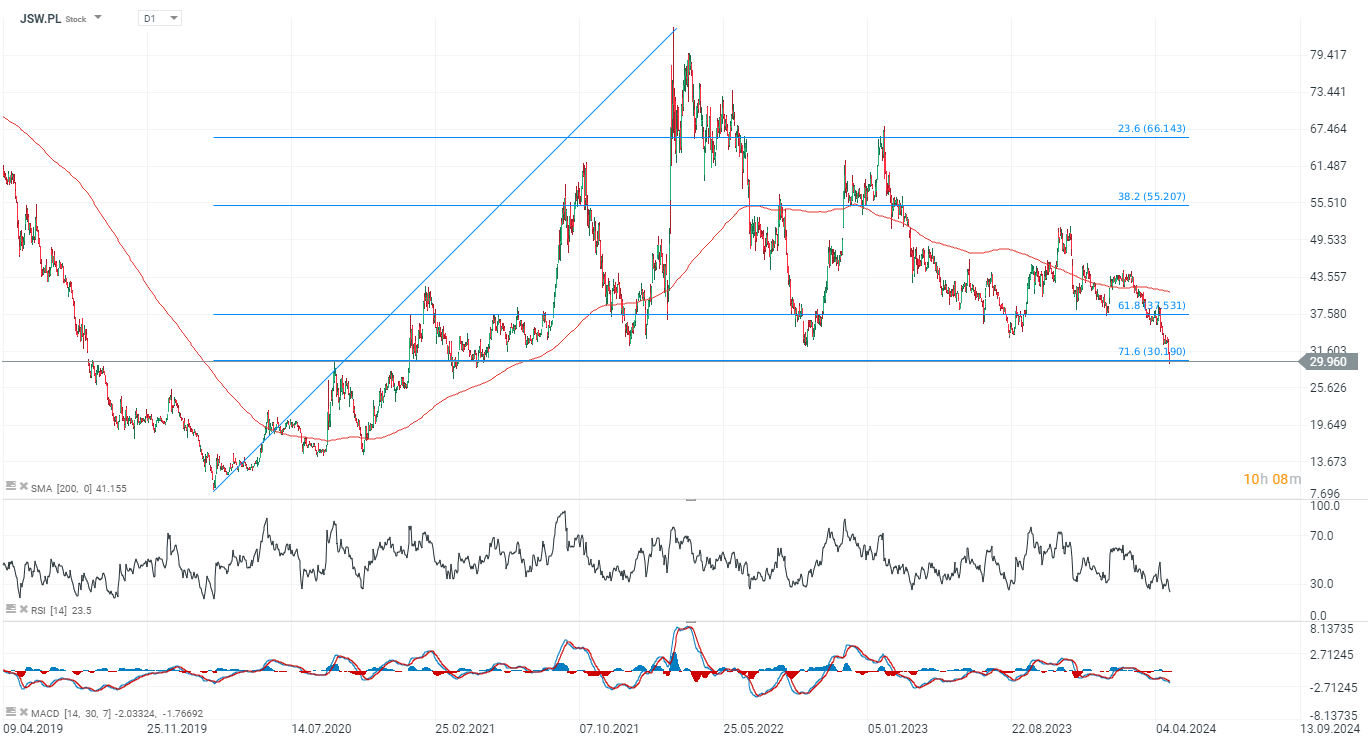Click the 05.01.2023 date on time axis
The image size is (1370, 746).
[x=897, y=731]
